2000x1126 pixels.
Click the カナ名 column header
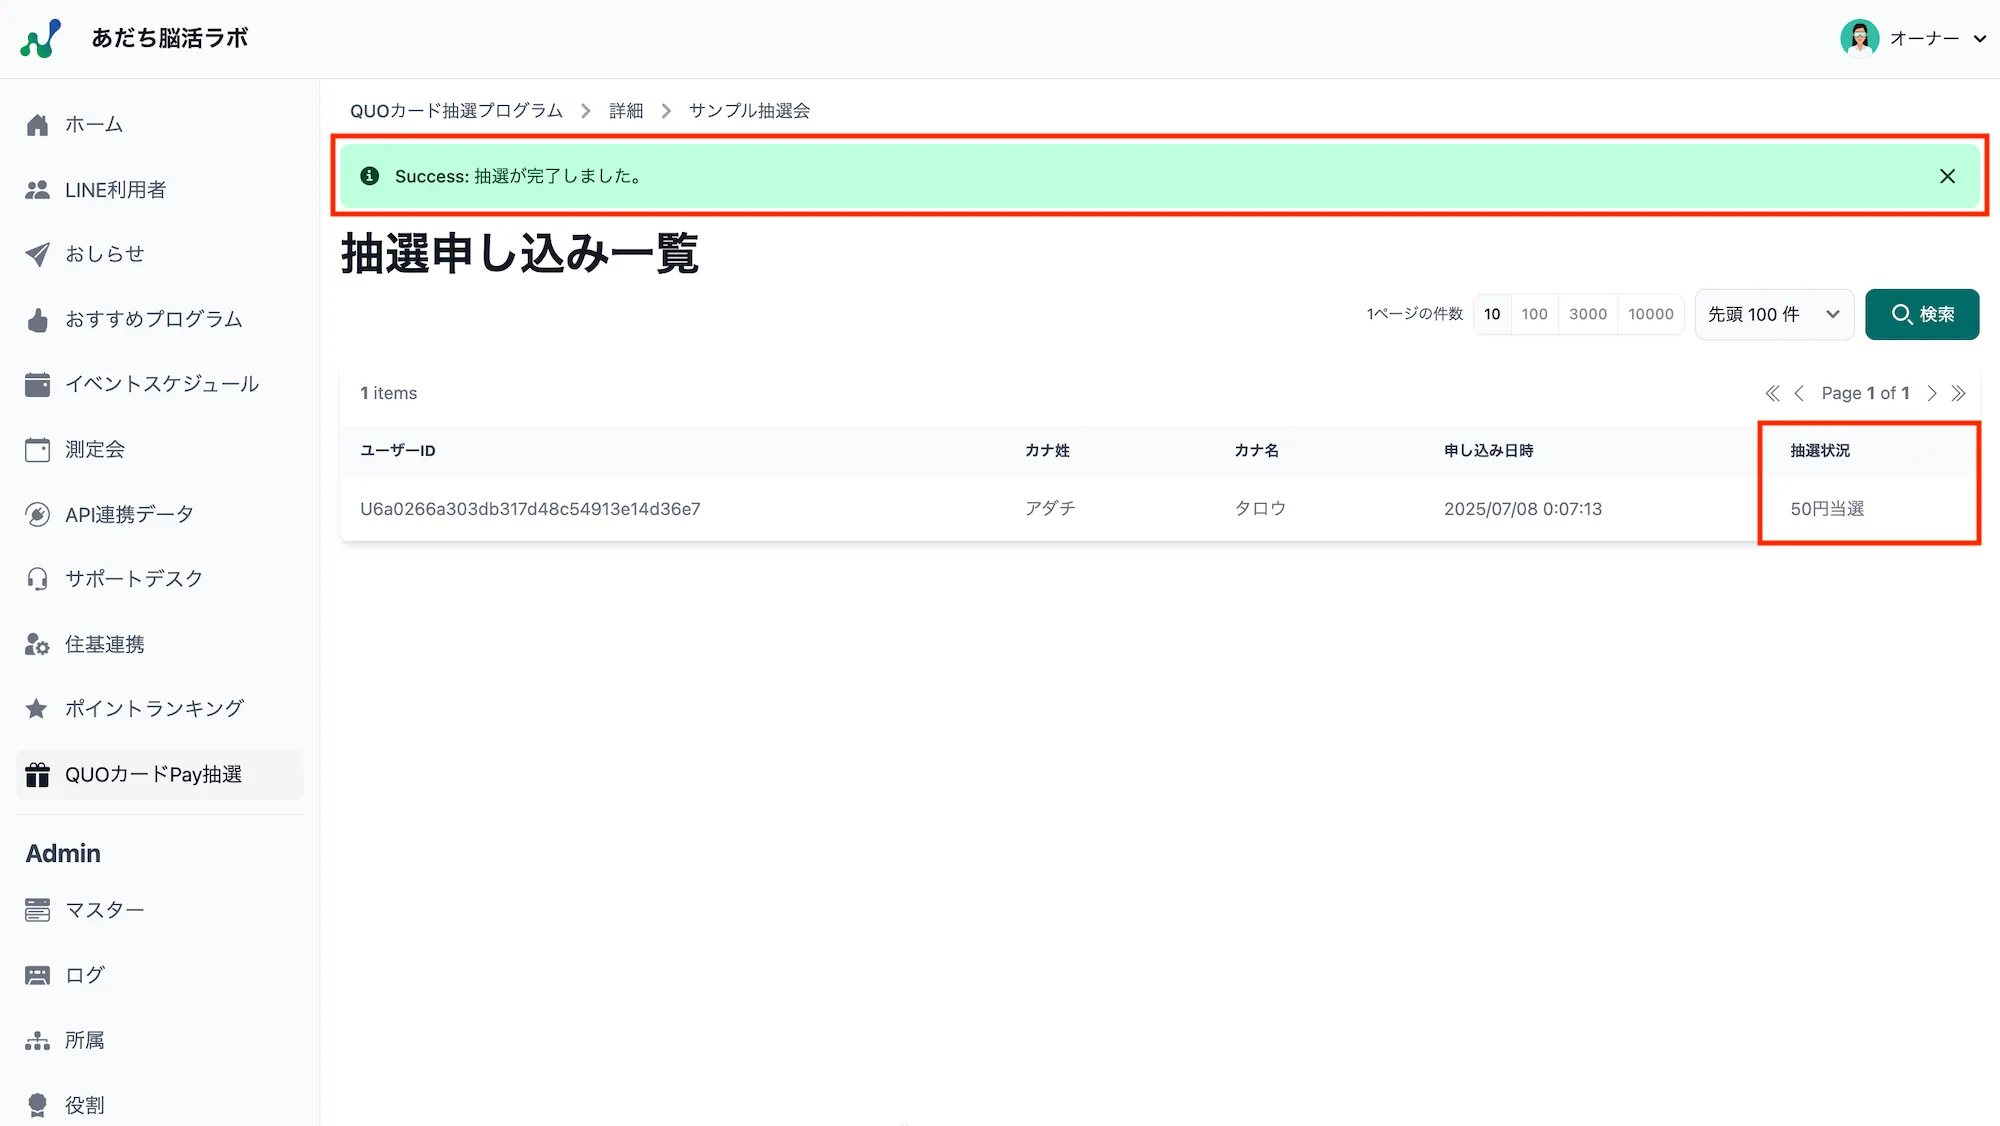click(x=1256, y=451)
